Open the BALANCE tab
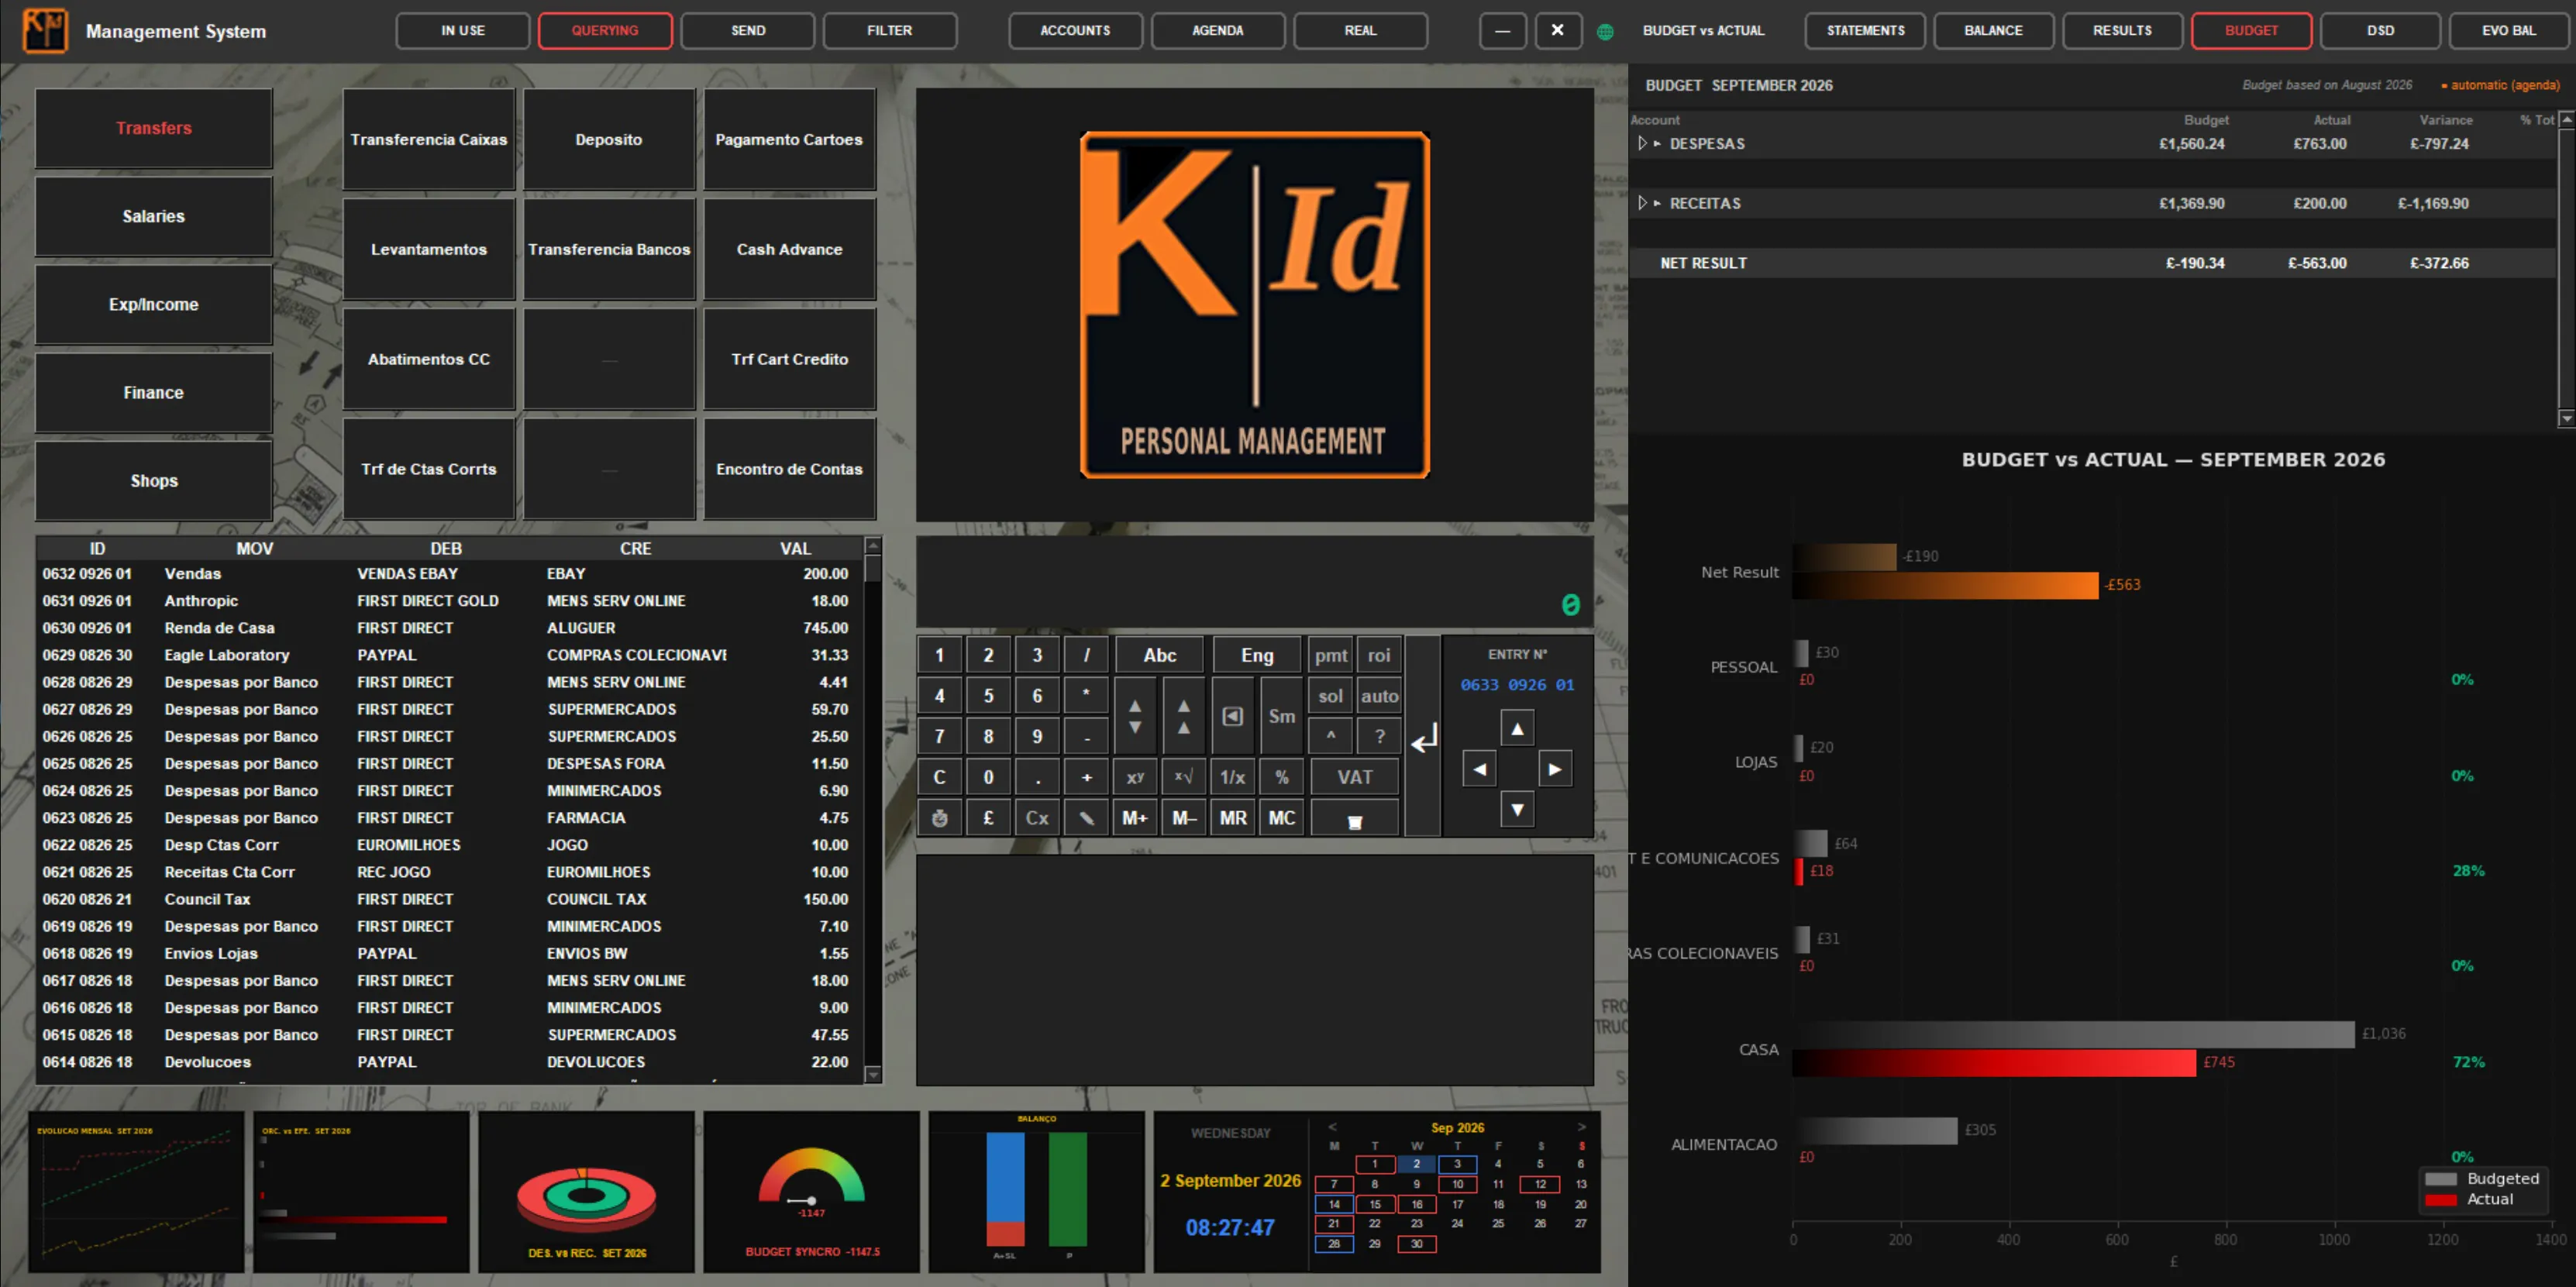Image resolution: width=2576 pixels, height=1287 pixels. [x=1993, y=31]
